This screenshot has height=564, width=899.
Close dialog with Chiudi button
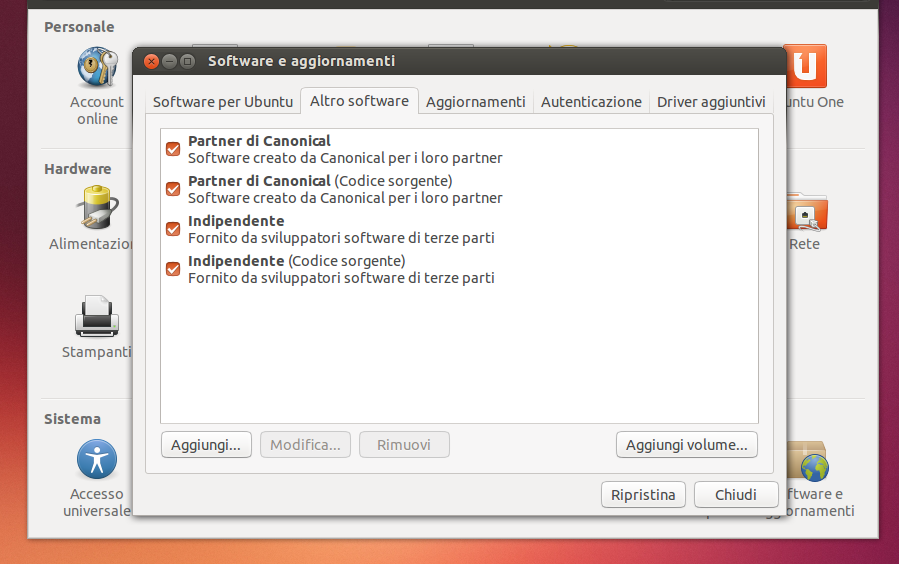point(736,495)
